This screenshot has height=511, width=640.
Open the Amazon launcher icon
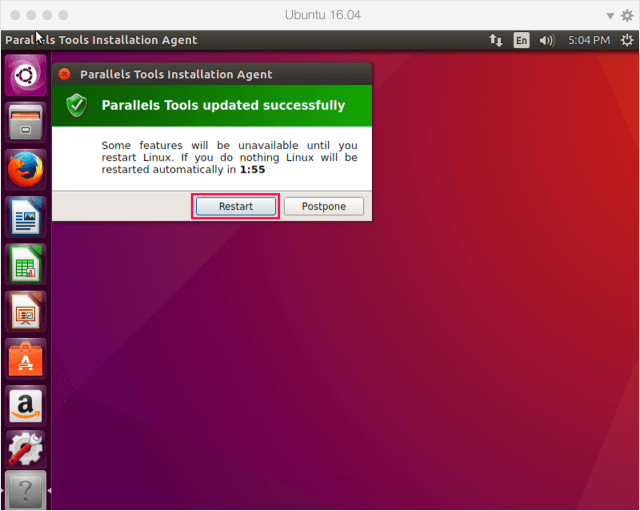click(26, 406)
